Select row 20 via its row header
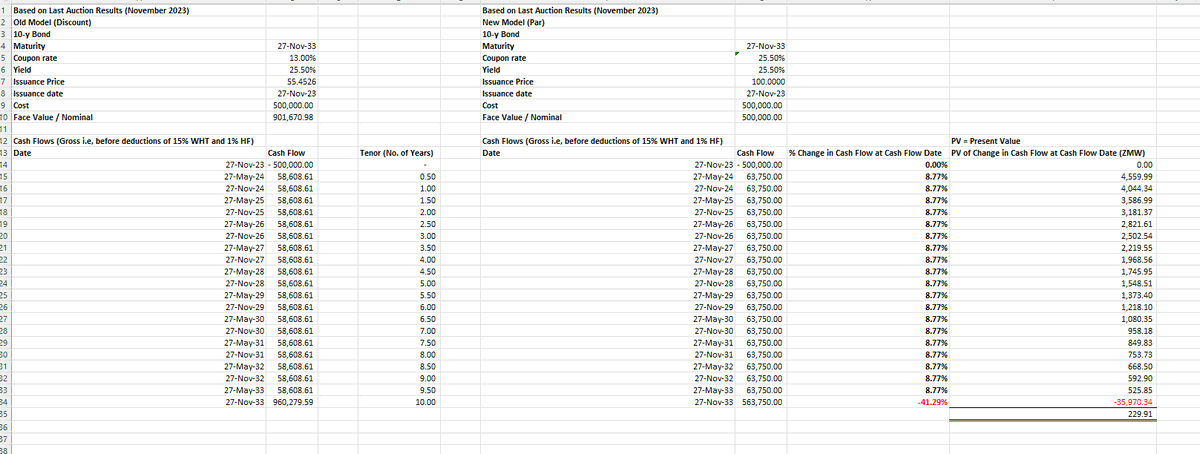Image resolution: width=1200 pixels, height=454 pixels. (5, 236)
